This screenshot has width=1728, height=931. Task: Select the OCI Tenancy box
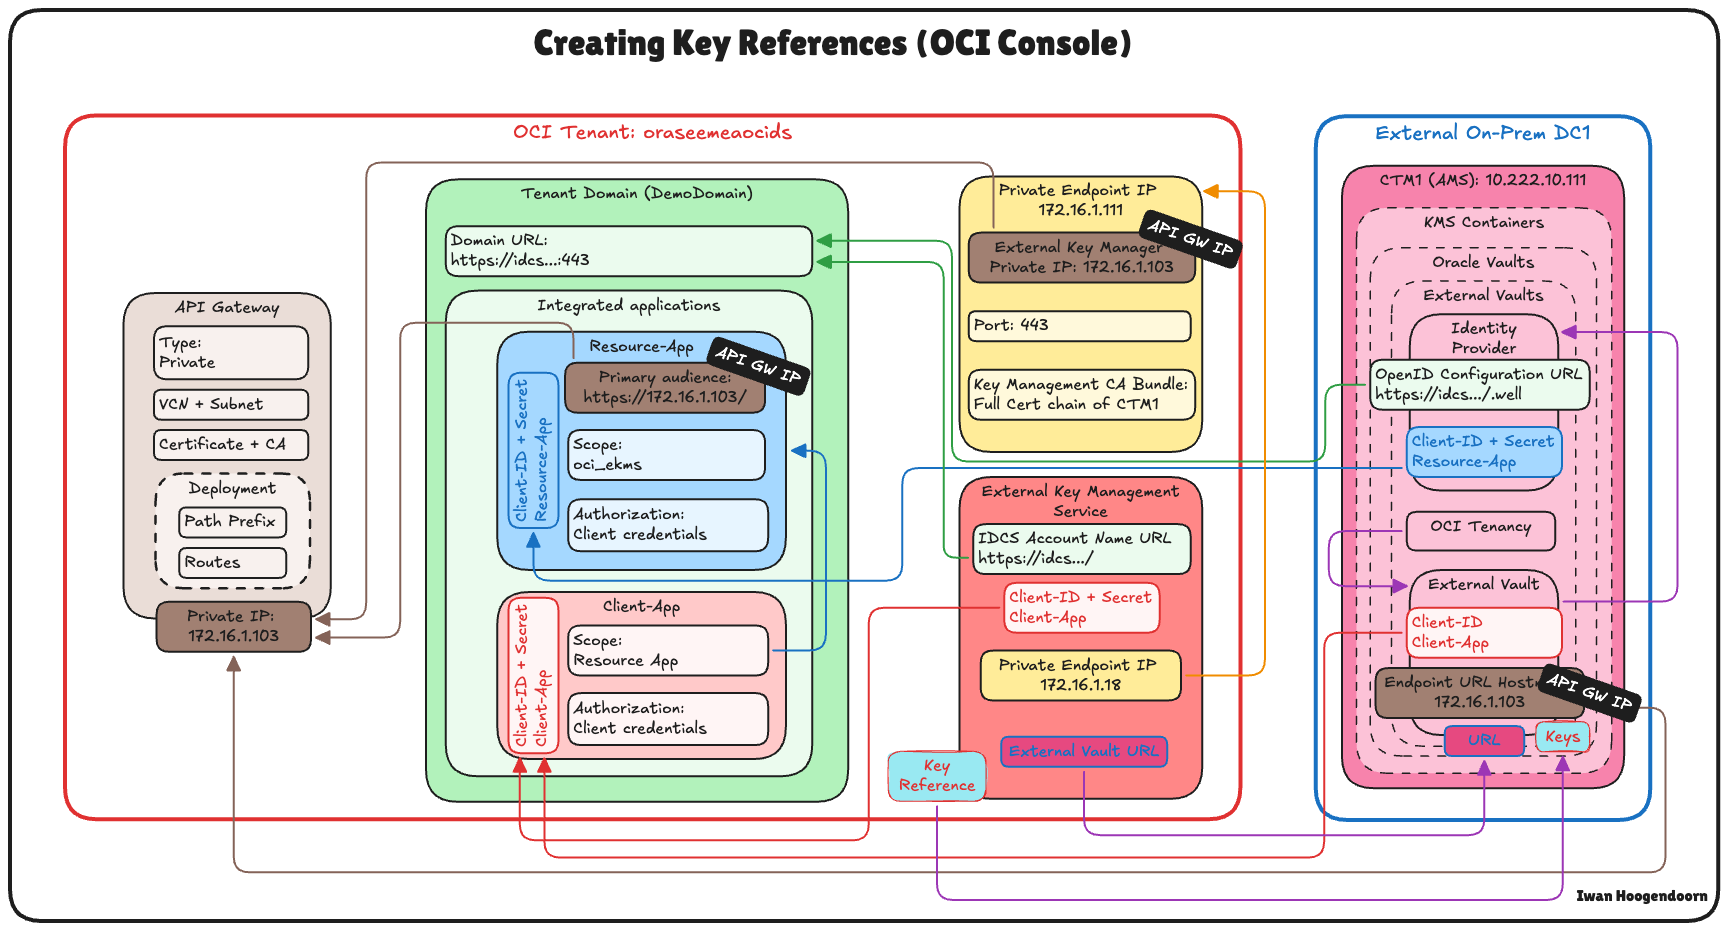pyautogui.click(x=1480, y=530)
